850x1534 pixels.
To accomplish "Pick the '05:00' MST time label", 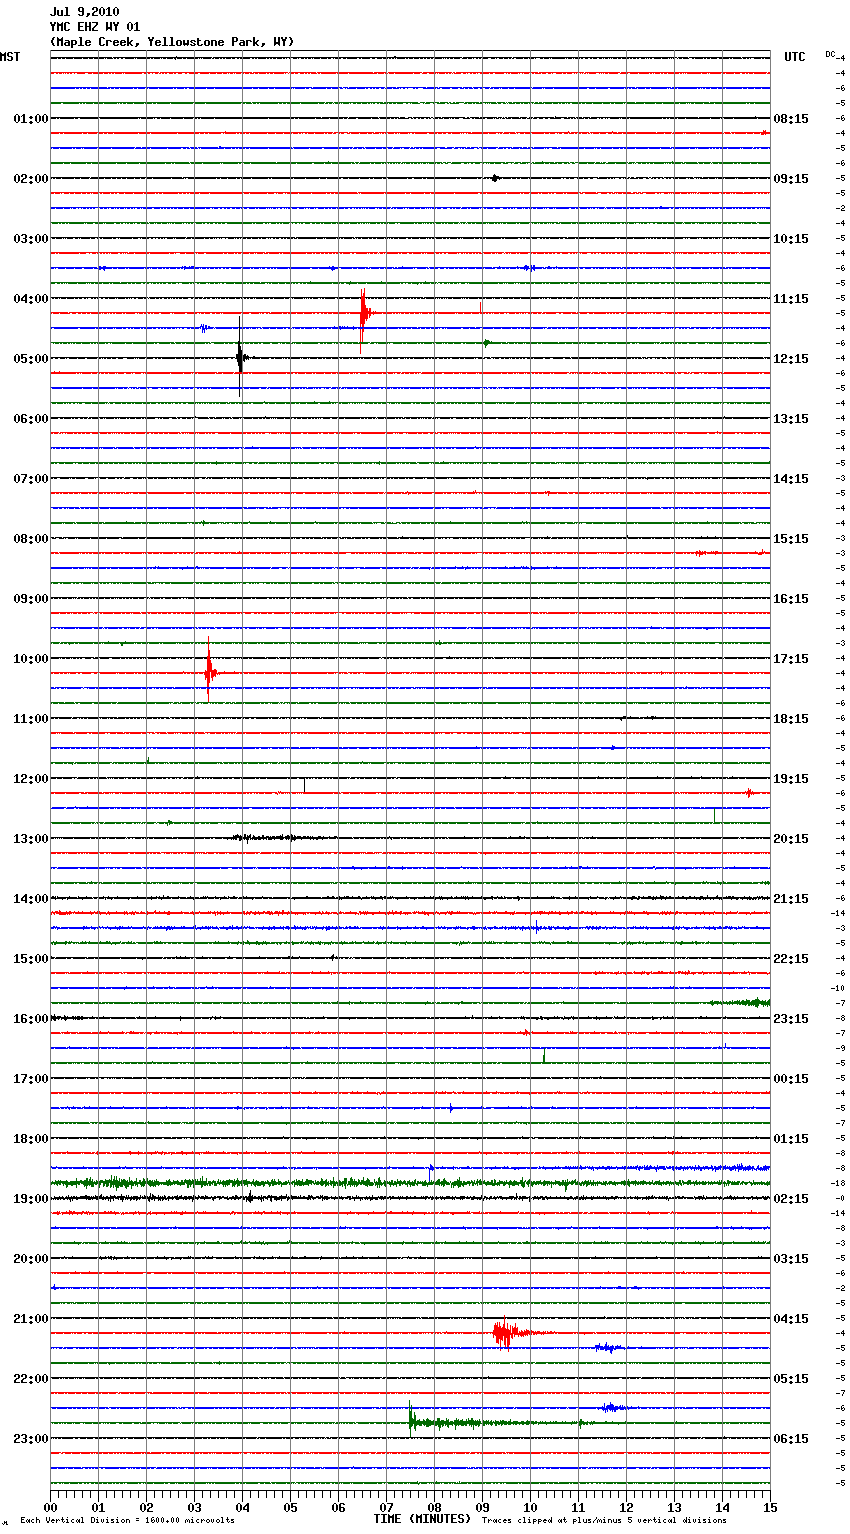I will [x=31, y=359].
